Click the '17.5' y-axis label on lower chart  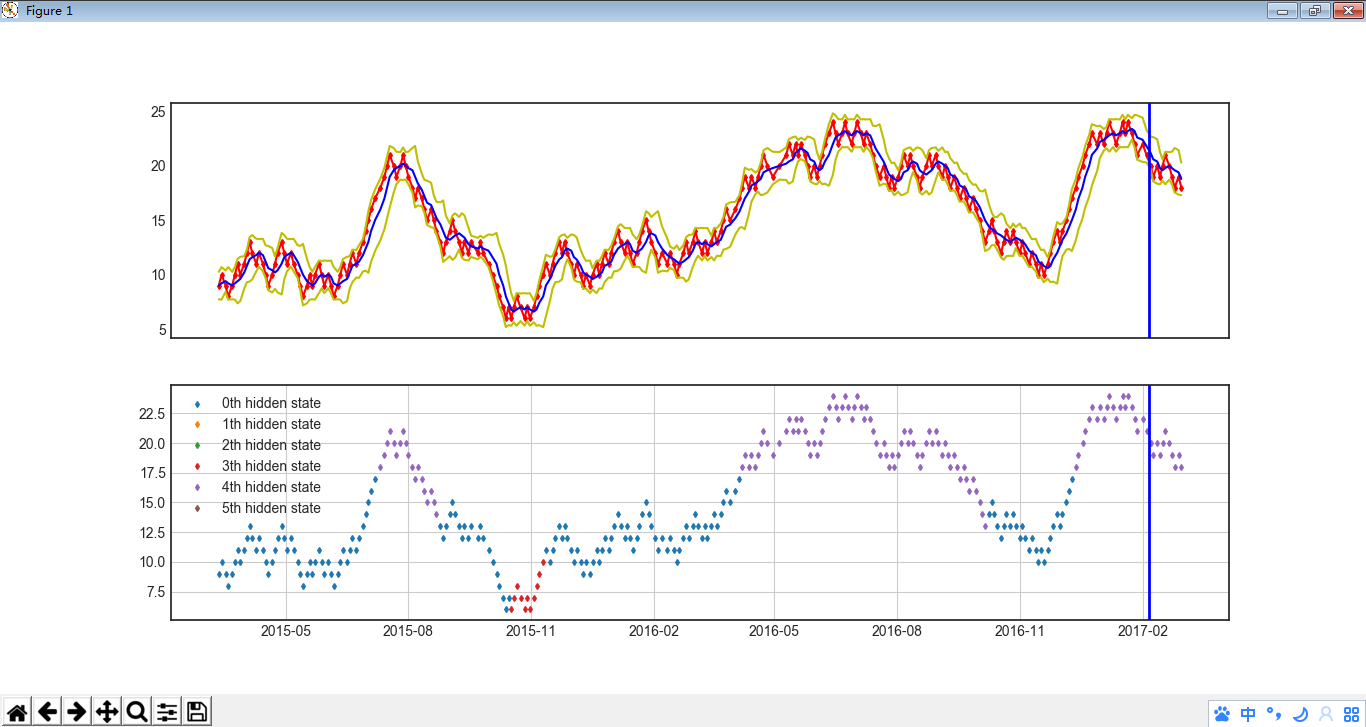click(153, 473)
